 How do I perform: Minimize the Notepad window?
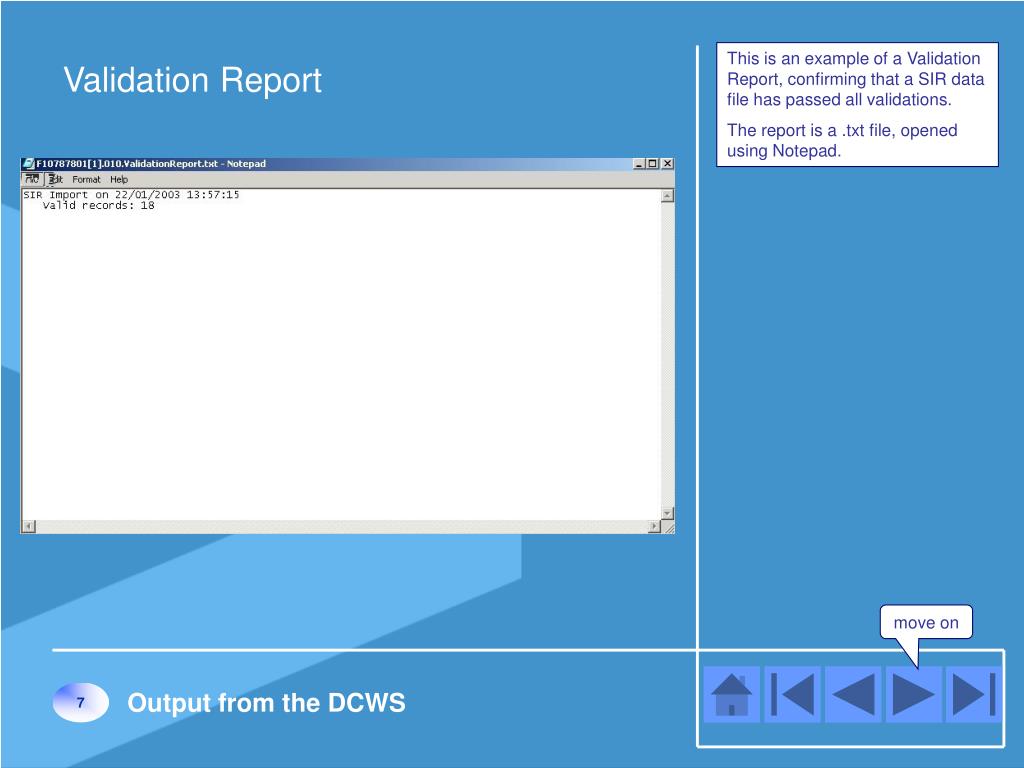click(x=639, y=164)
